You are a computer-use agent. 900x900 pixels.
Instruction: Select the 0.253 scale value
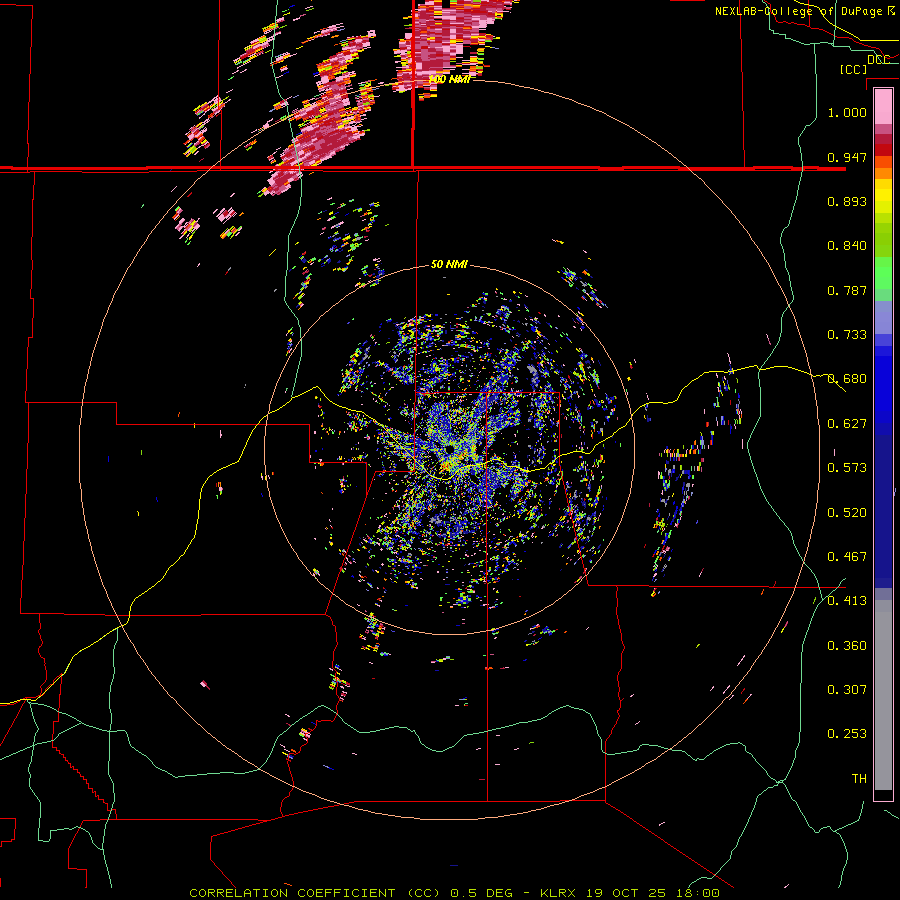click(x=847, y=734)
